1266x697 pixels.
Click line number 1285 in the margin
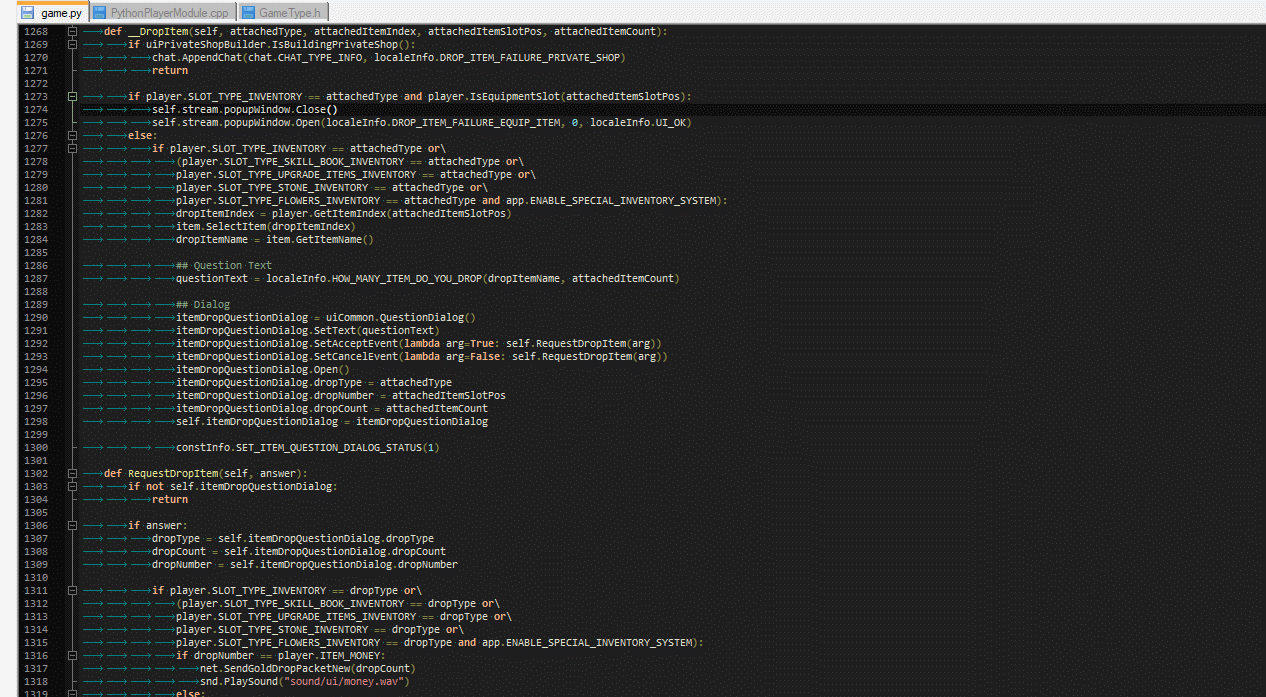pyautogui.click(x=35, y=253)
